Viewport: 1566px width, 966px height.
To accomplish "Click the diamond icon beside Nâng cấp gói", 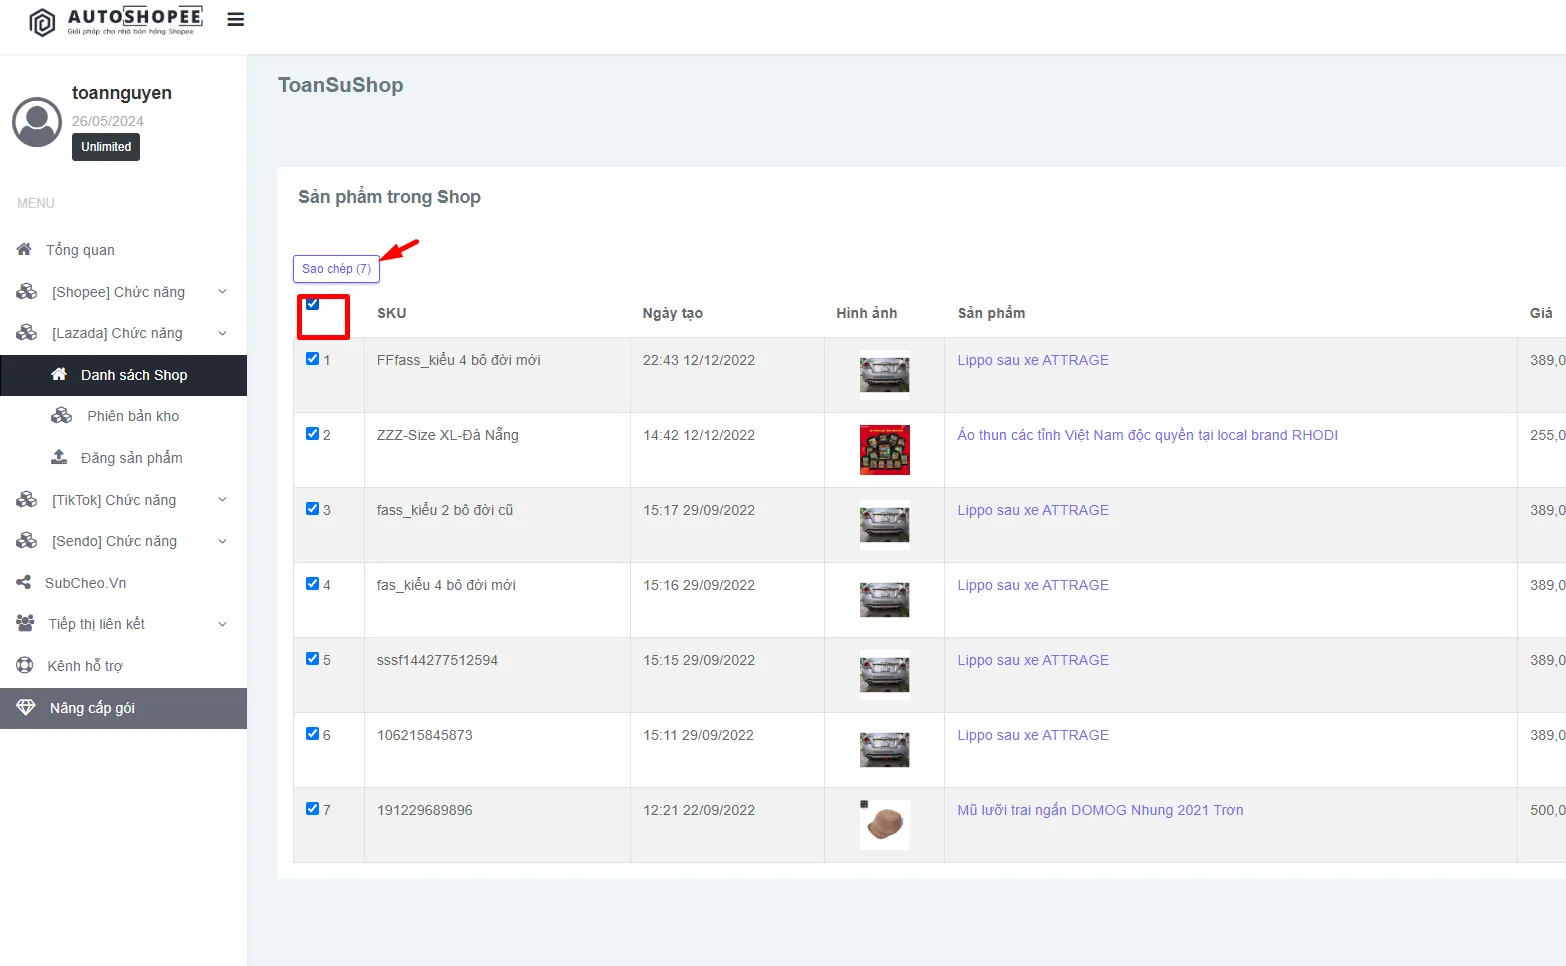I will click(x=26, y=707).
